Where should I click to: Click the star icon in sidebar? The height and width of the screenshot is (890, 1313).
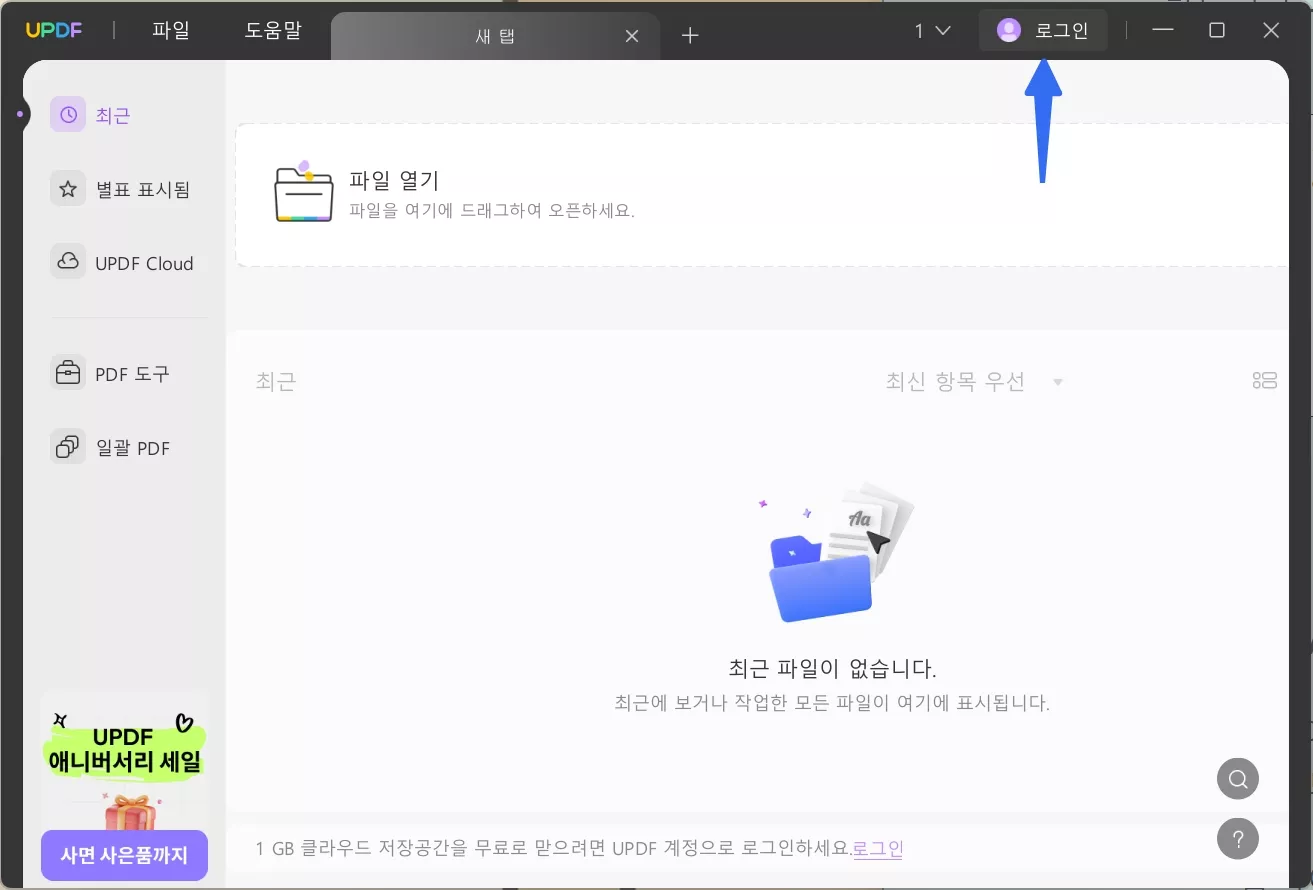click(x=68, y=189)
